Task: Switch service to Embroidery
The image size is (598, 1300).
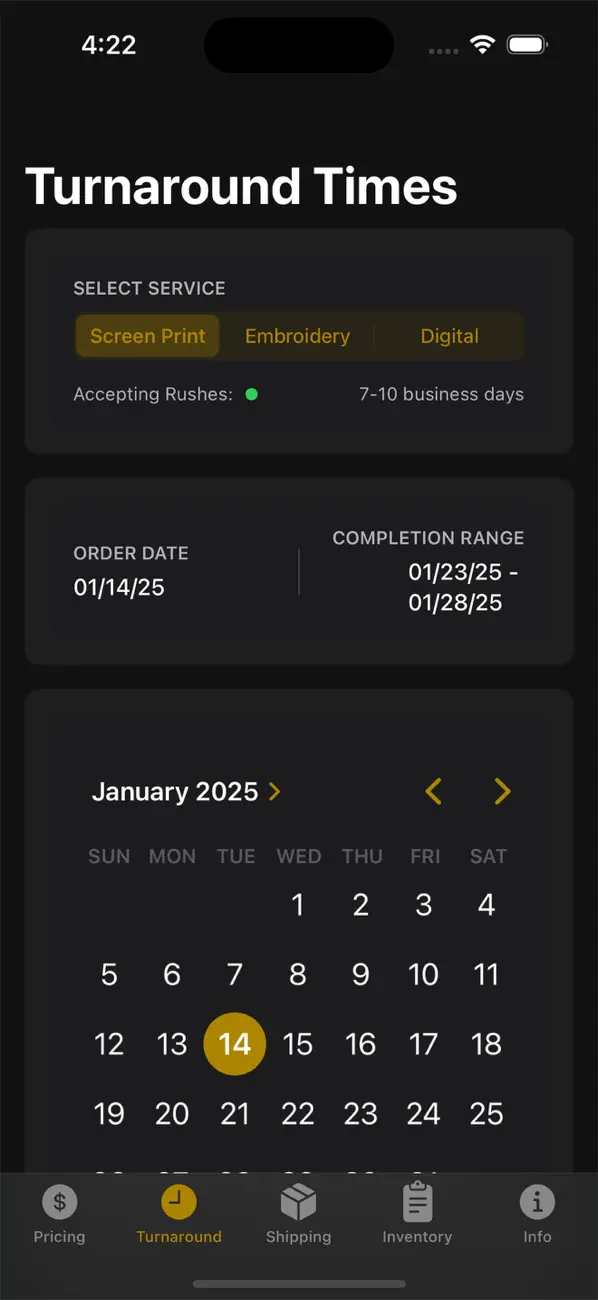Action: [297, 336]
